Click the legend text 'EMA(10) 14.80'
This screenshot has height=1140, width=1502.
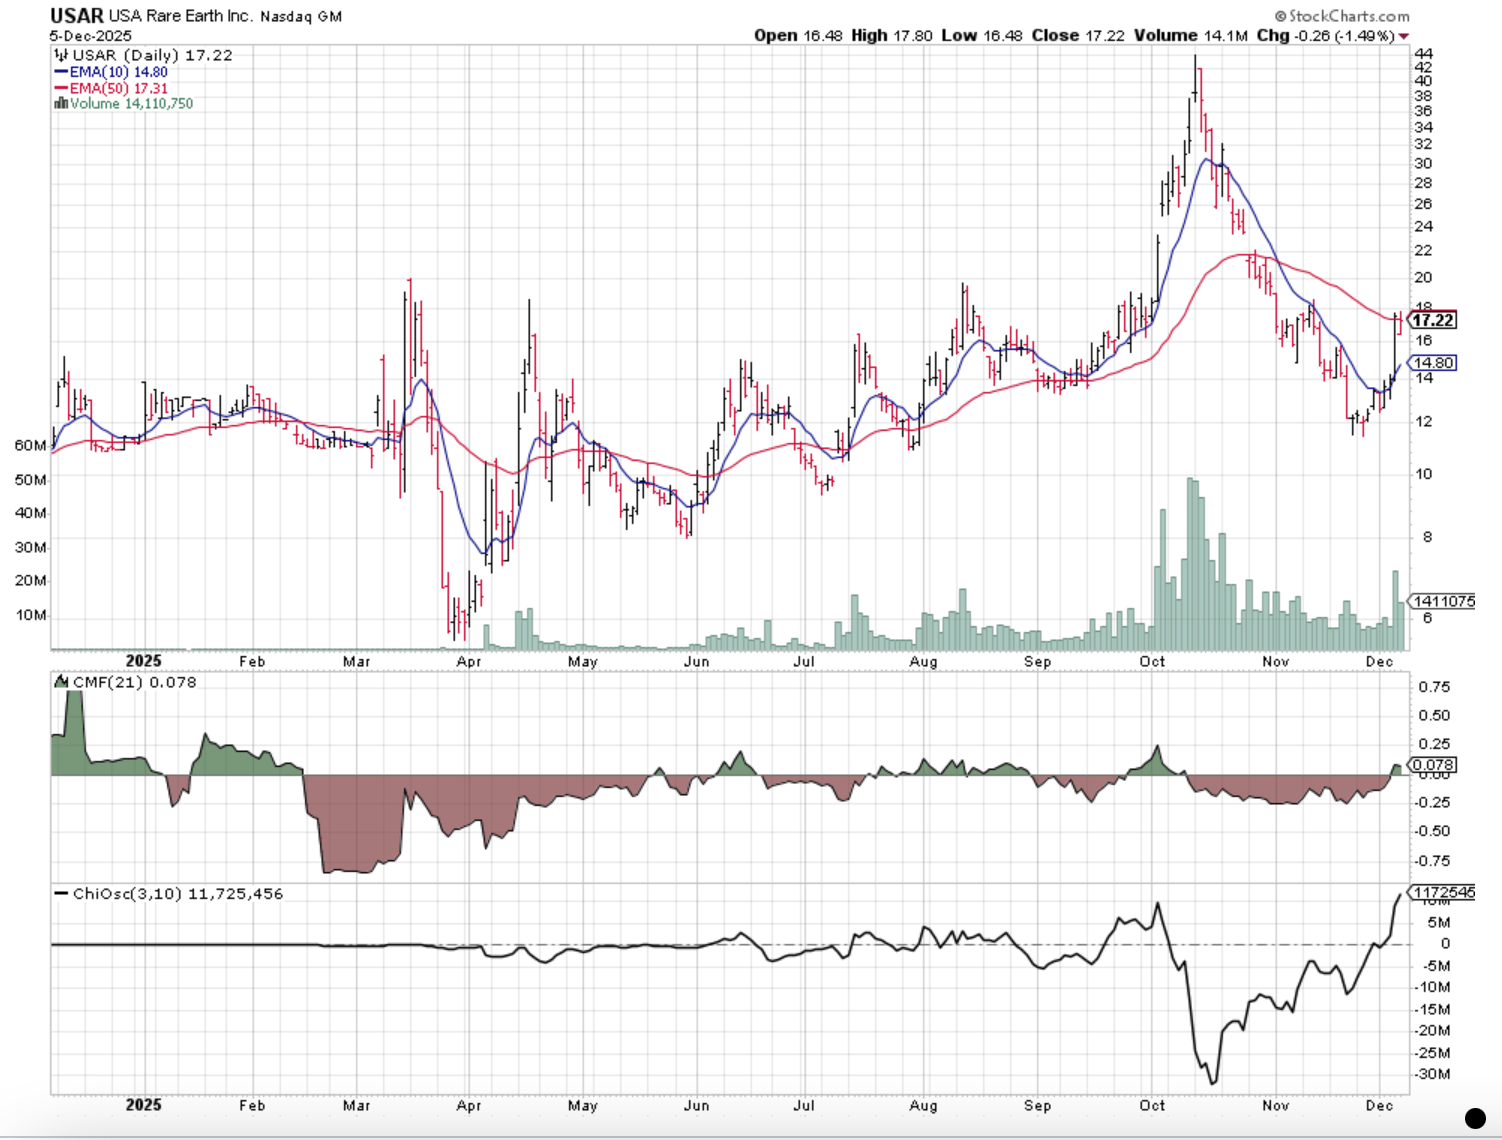(x=119, y=72)
